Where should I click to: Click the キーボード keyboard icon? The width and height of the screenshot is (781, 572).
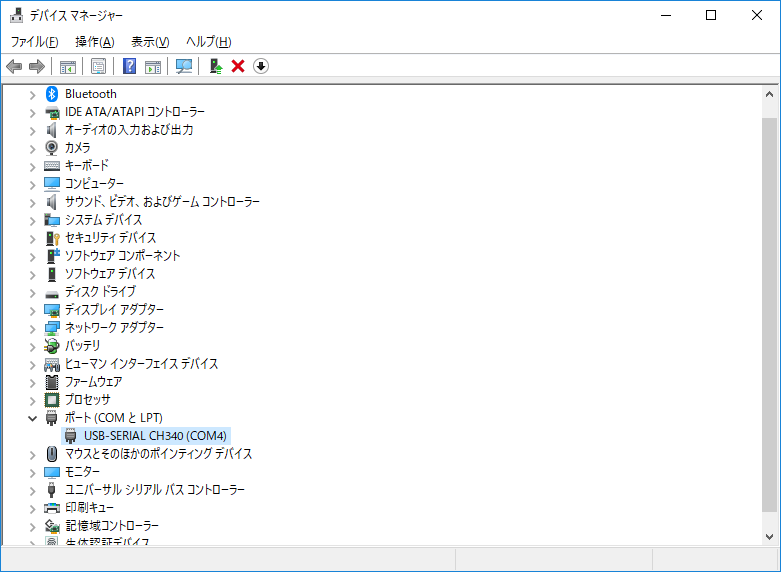[52, 165]
